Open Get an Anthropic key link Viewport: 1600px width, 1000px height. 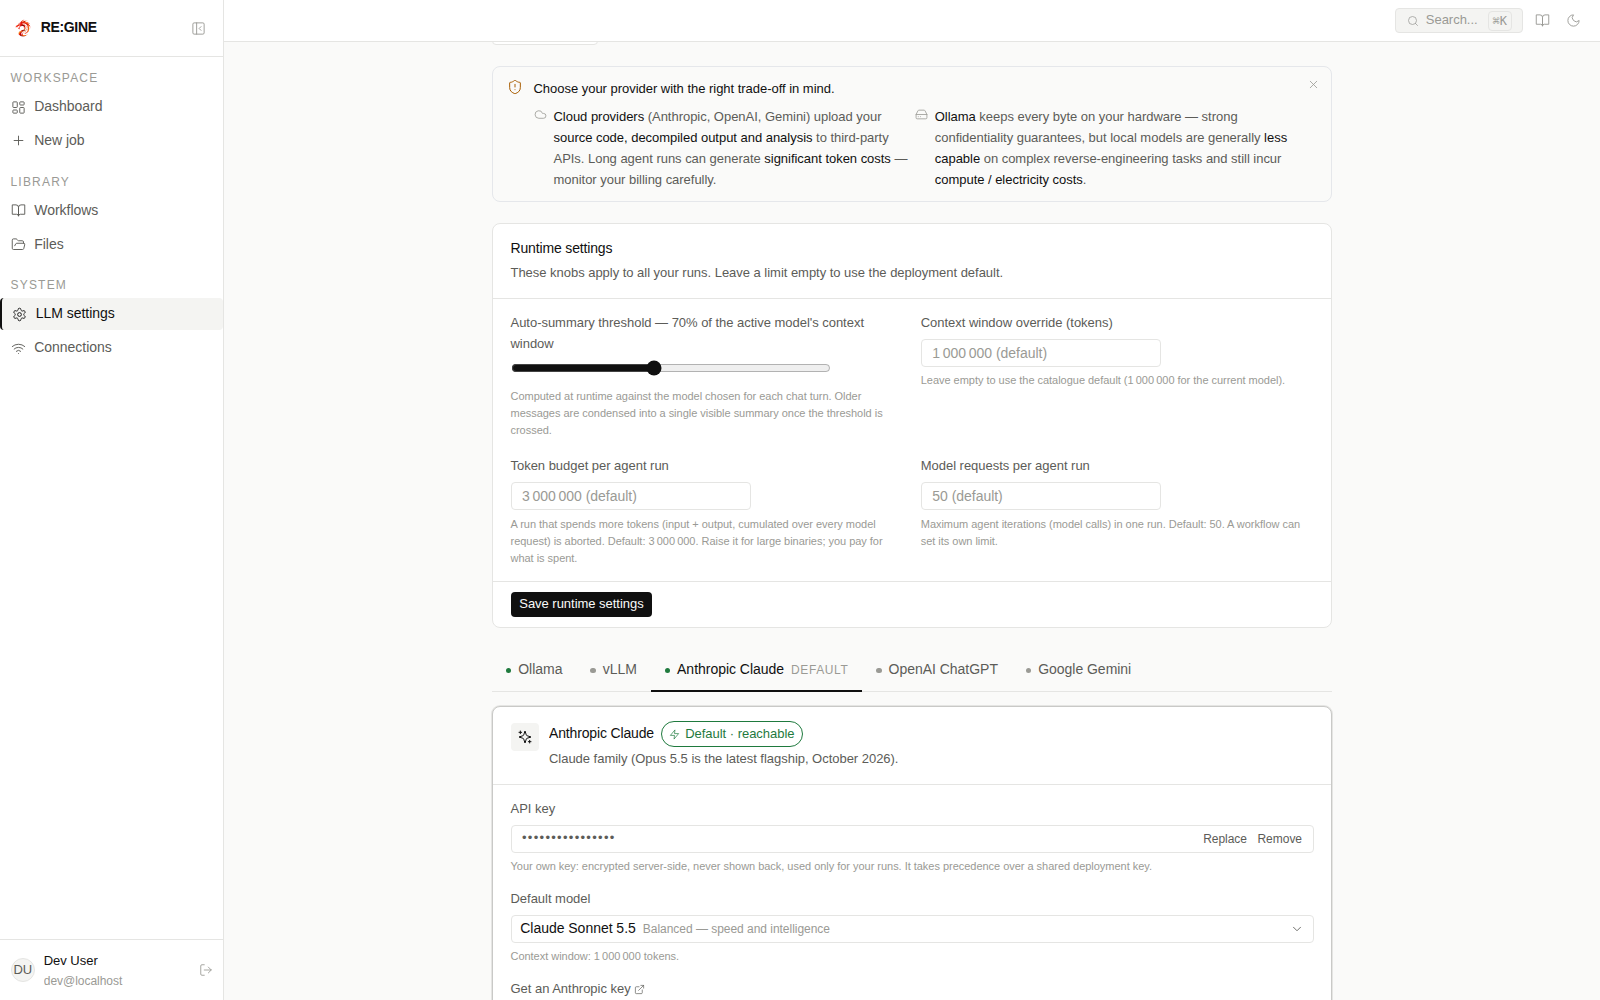click(577, 989)
